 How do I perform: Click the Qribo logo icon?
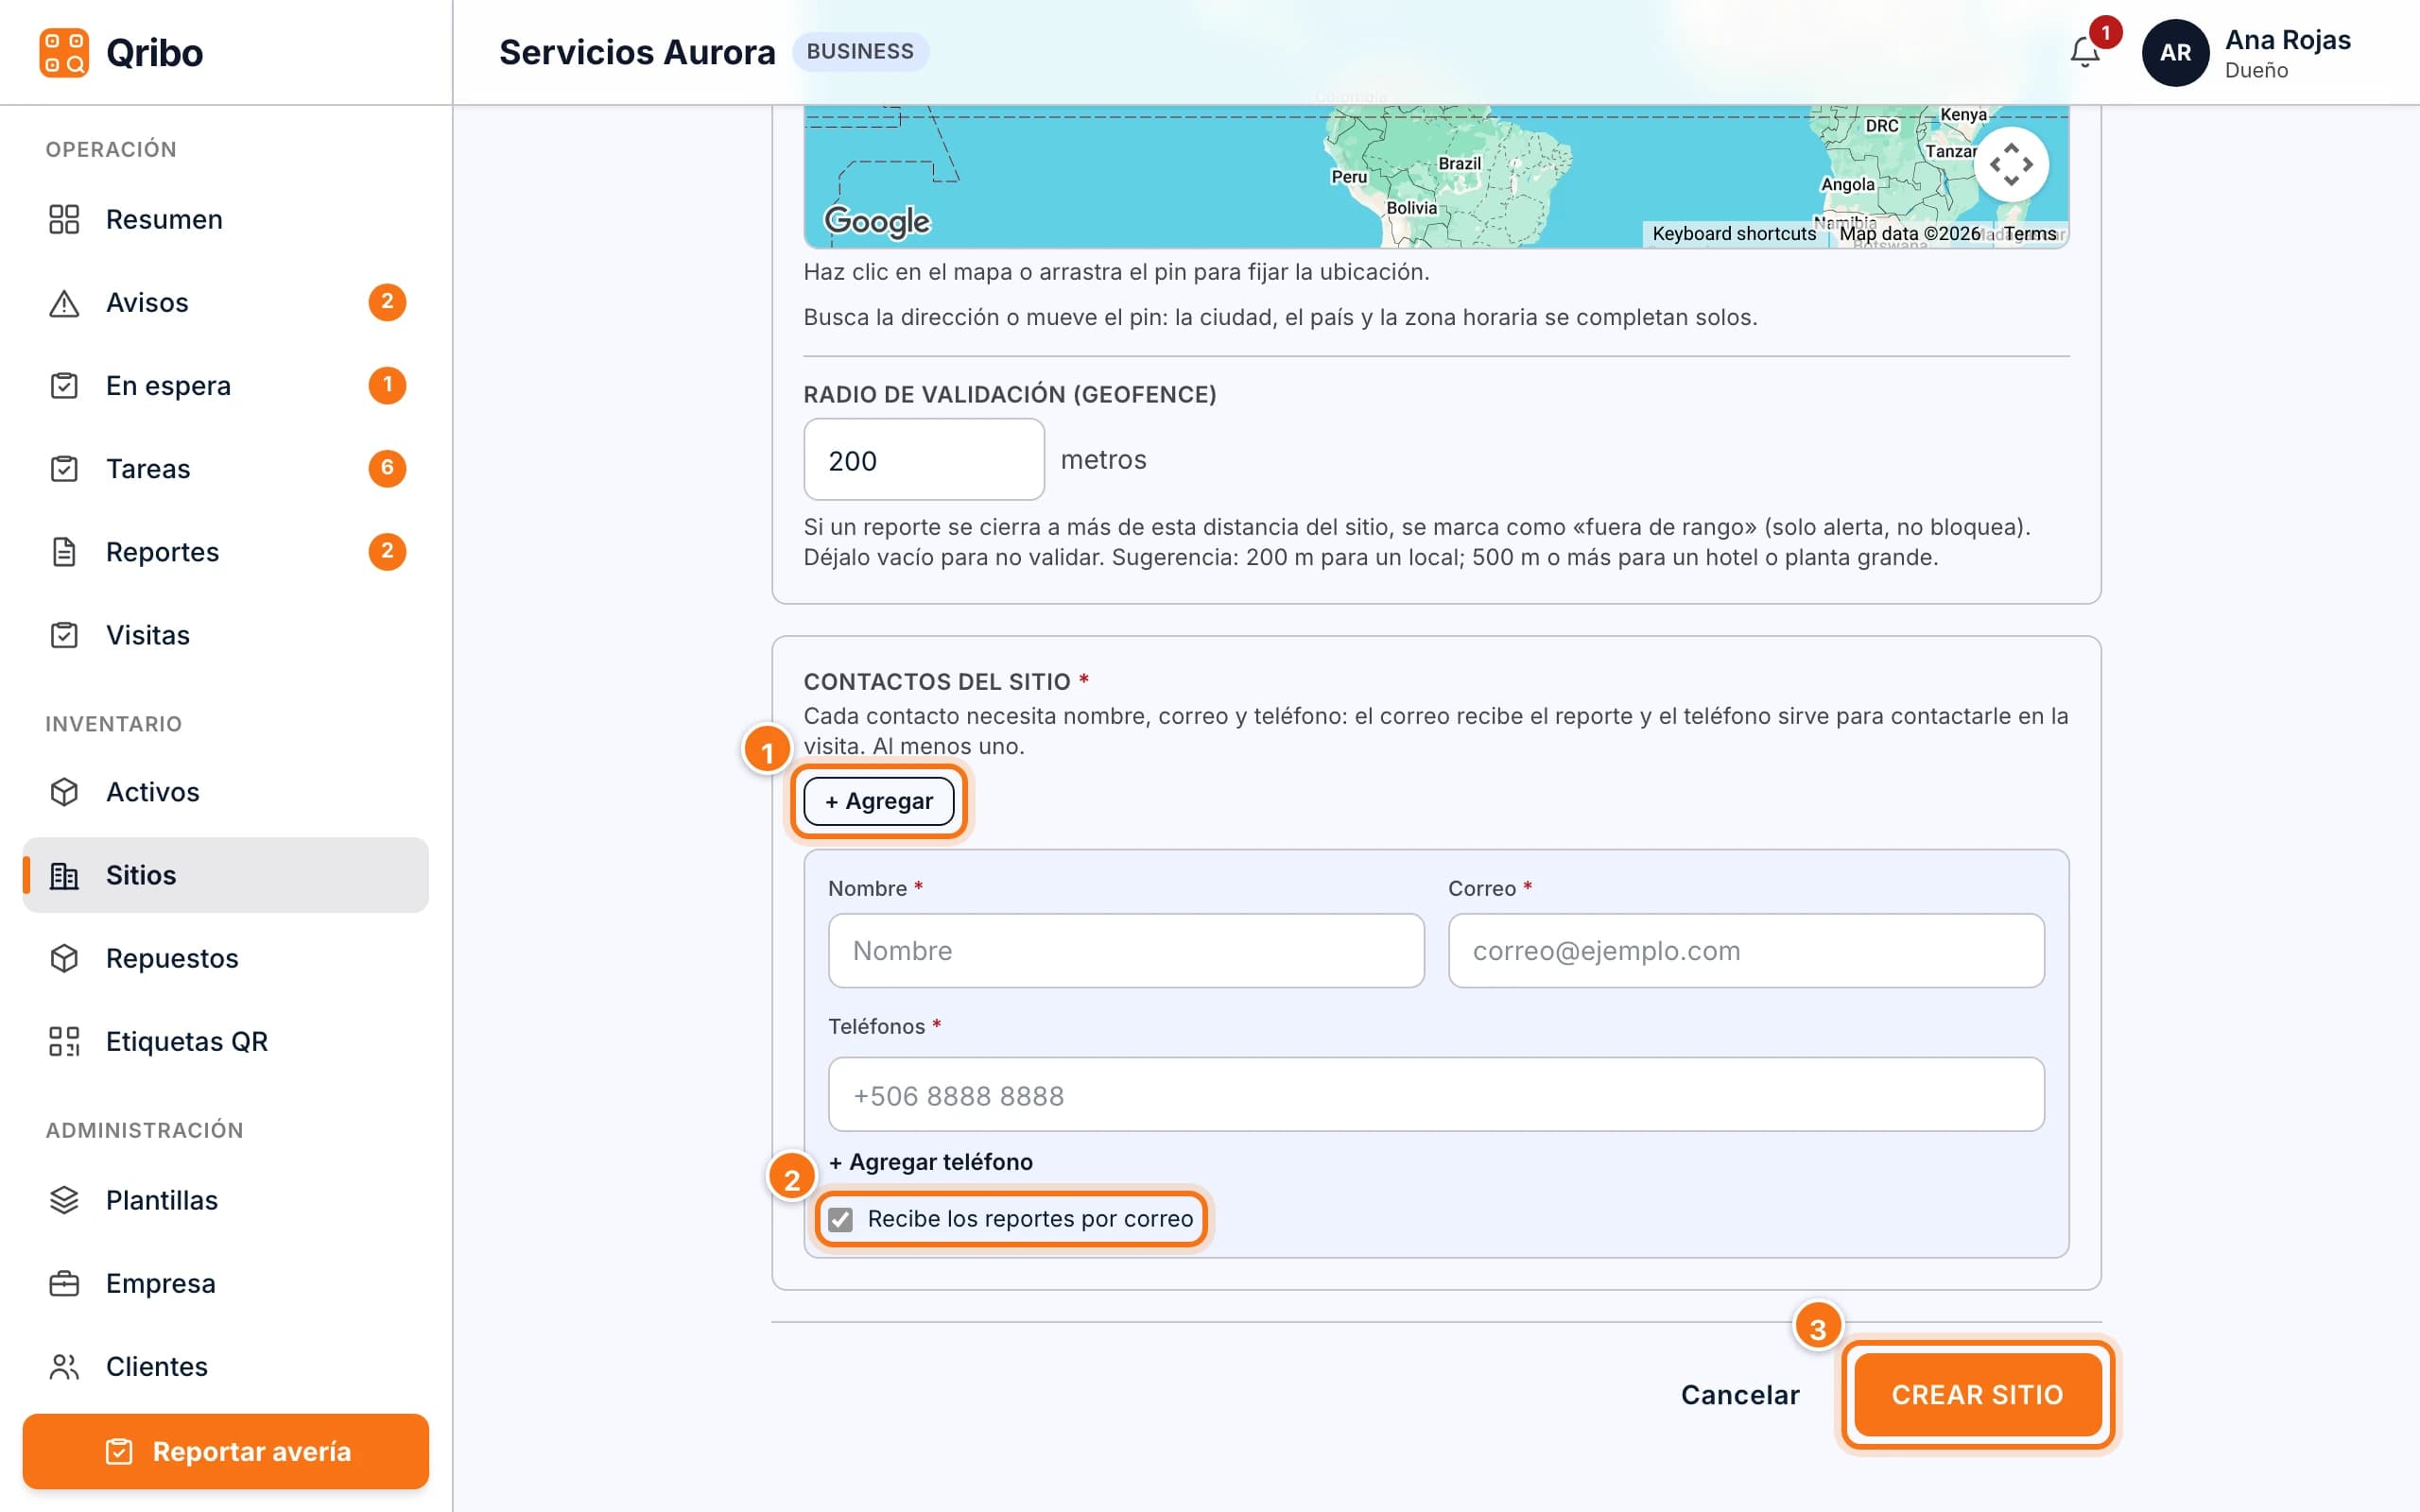[x=64, y=52]
